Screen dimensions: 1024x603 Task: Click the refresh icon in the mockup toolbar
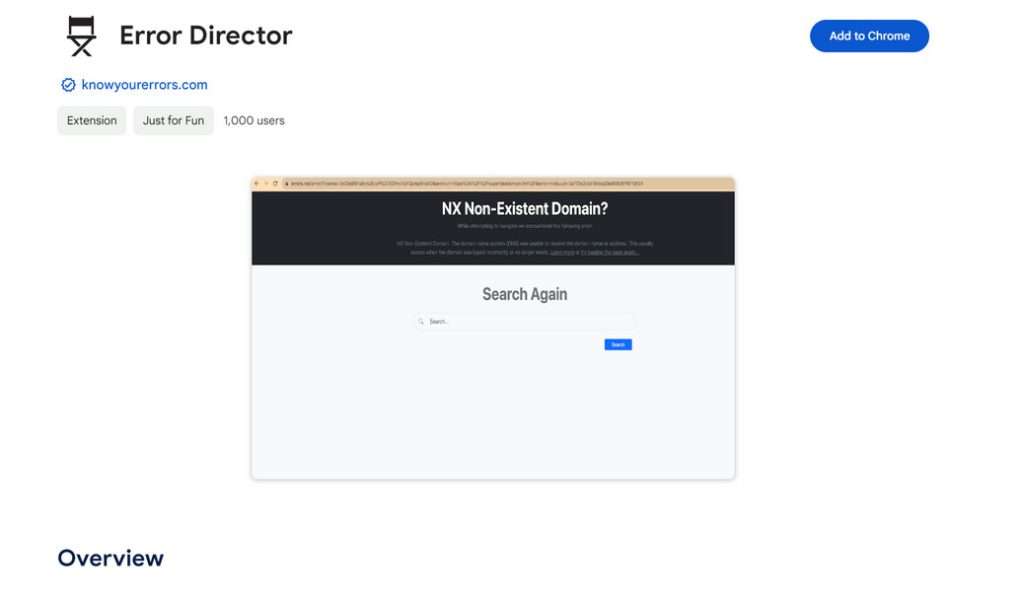(276, 183)
